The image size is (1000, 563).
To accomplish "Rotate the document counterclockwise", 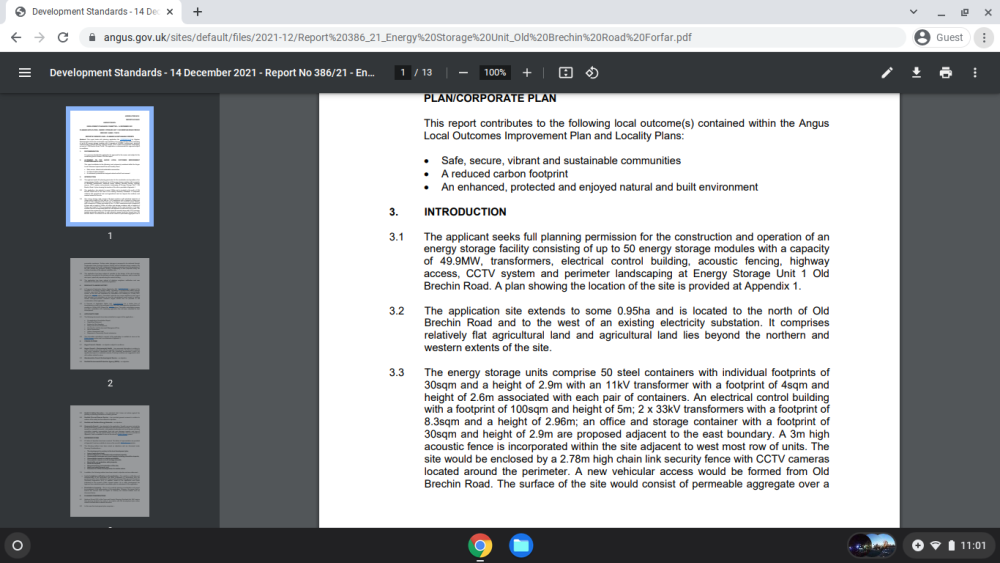I will pyautogui.click(x=592, y=73).
